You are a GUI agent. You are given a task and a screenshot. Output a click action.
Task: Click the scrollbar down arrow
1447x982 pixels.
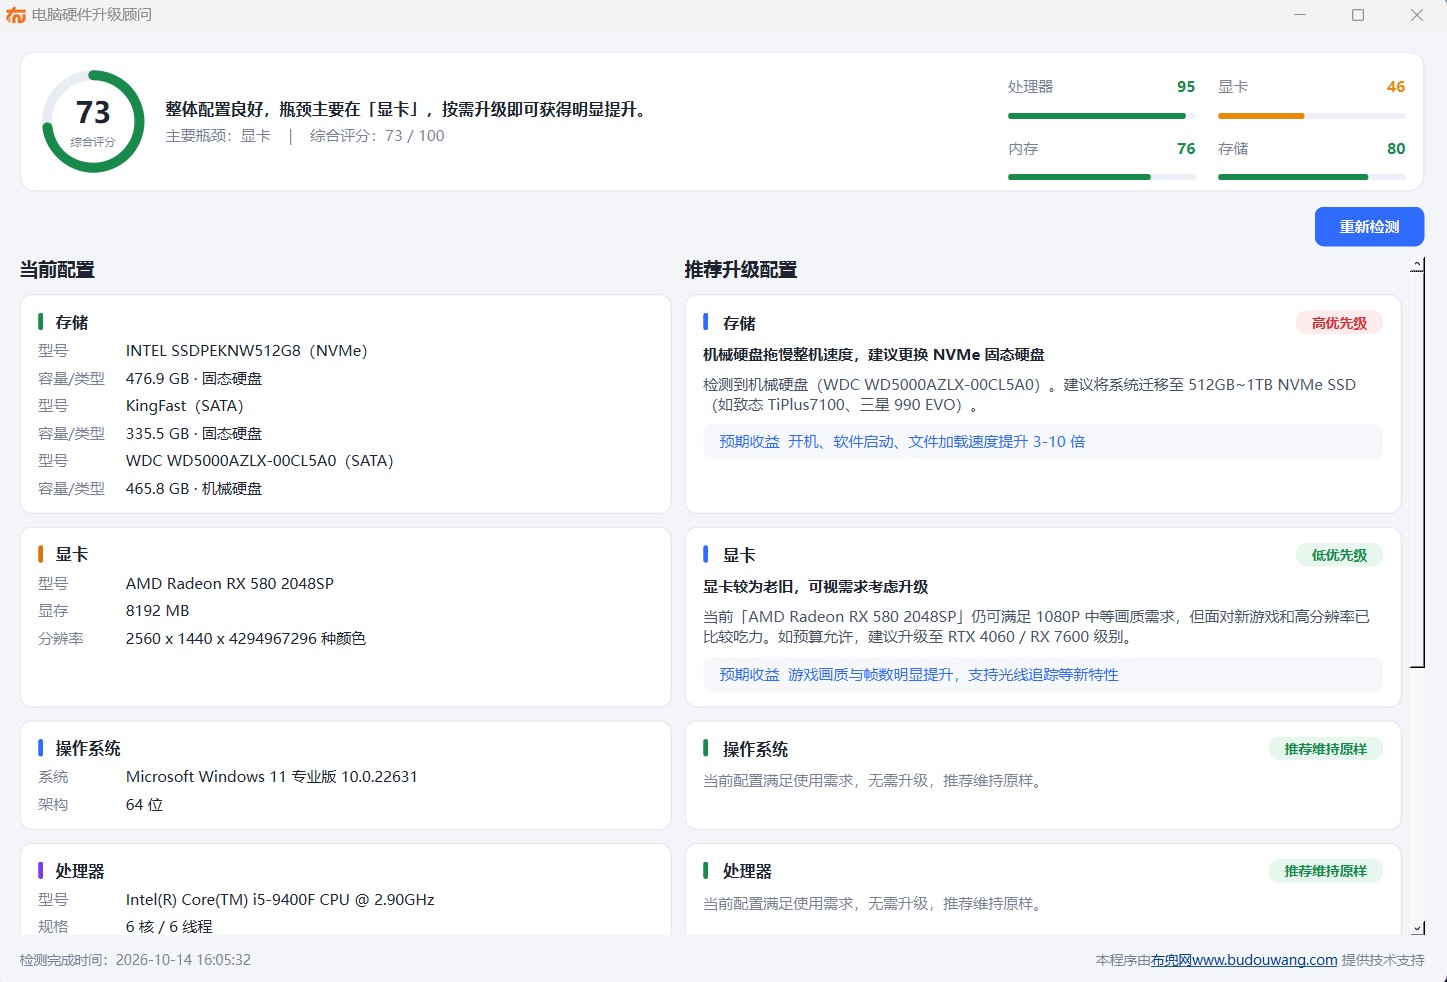point(1417,928)
